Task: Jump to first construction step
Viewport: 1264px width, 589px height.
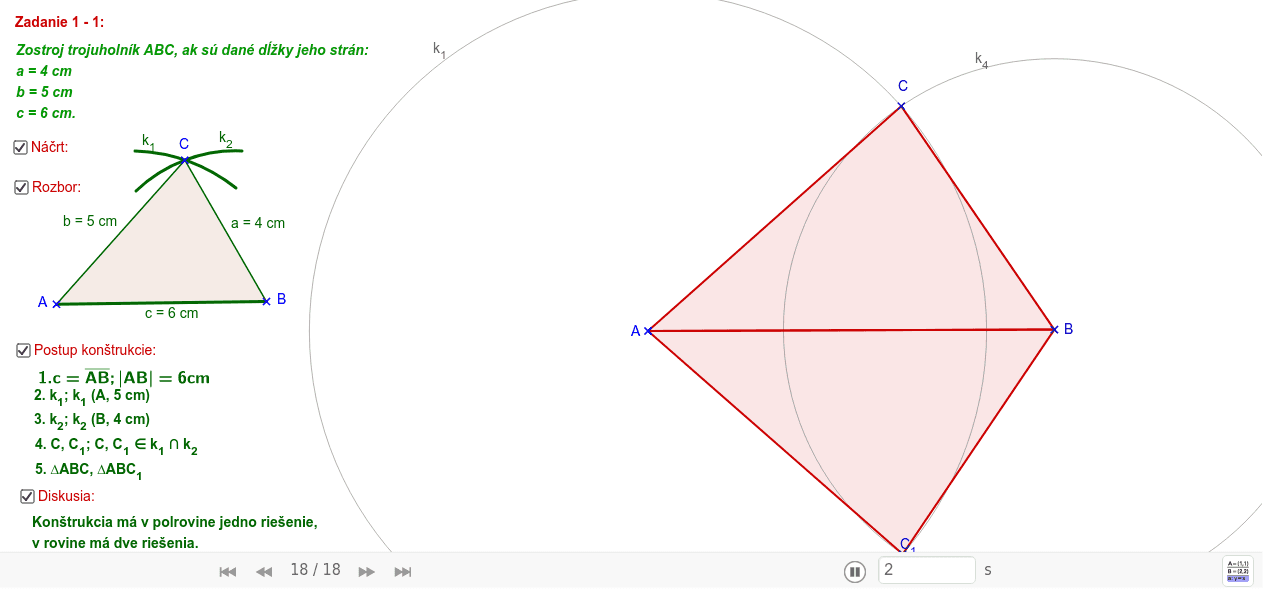Action: [228, 571]
